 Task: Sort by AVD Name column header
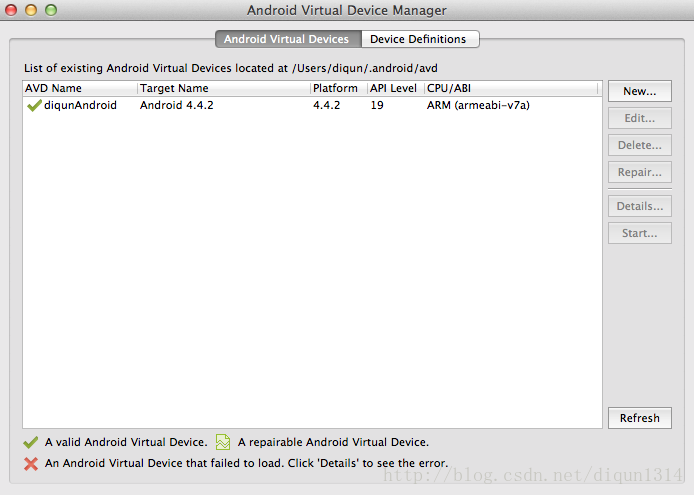[80, 88]
